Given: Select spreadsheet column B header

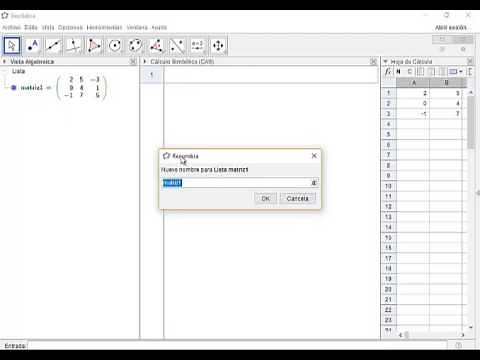Looking at the screenshot, I should [x=446, y=83].
